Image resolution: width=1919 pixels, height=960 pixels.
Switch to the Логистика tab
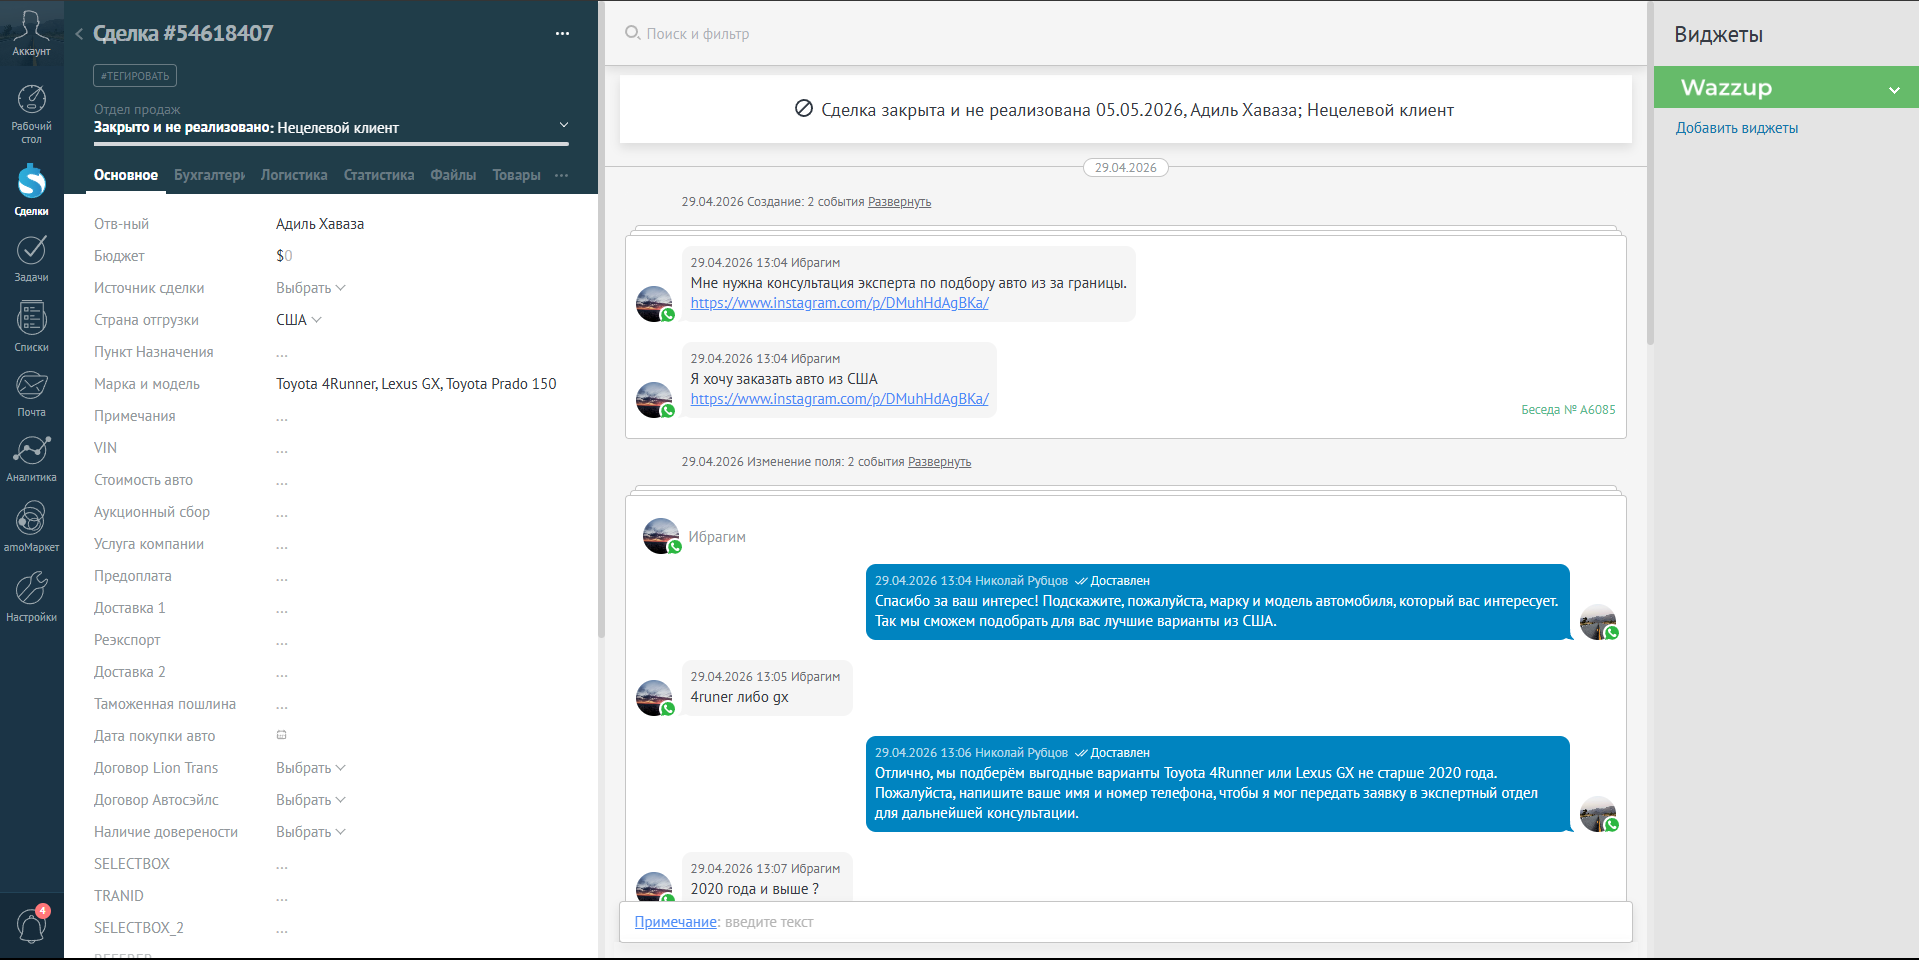click(x=294, y=175)
